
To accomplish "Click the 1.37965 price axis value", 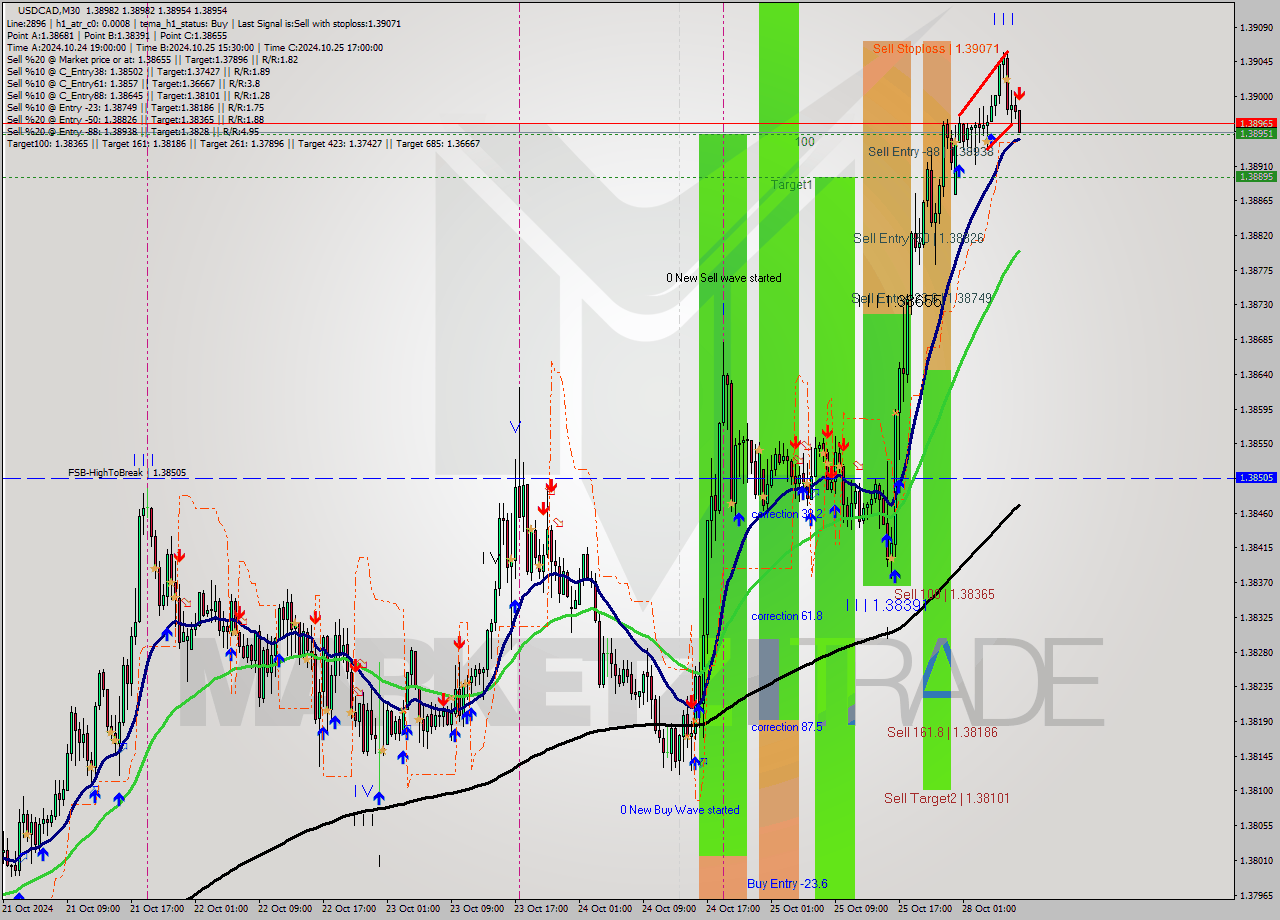I will coord(1255,896).
